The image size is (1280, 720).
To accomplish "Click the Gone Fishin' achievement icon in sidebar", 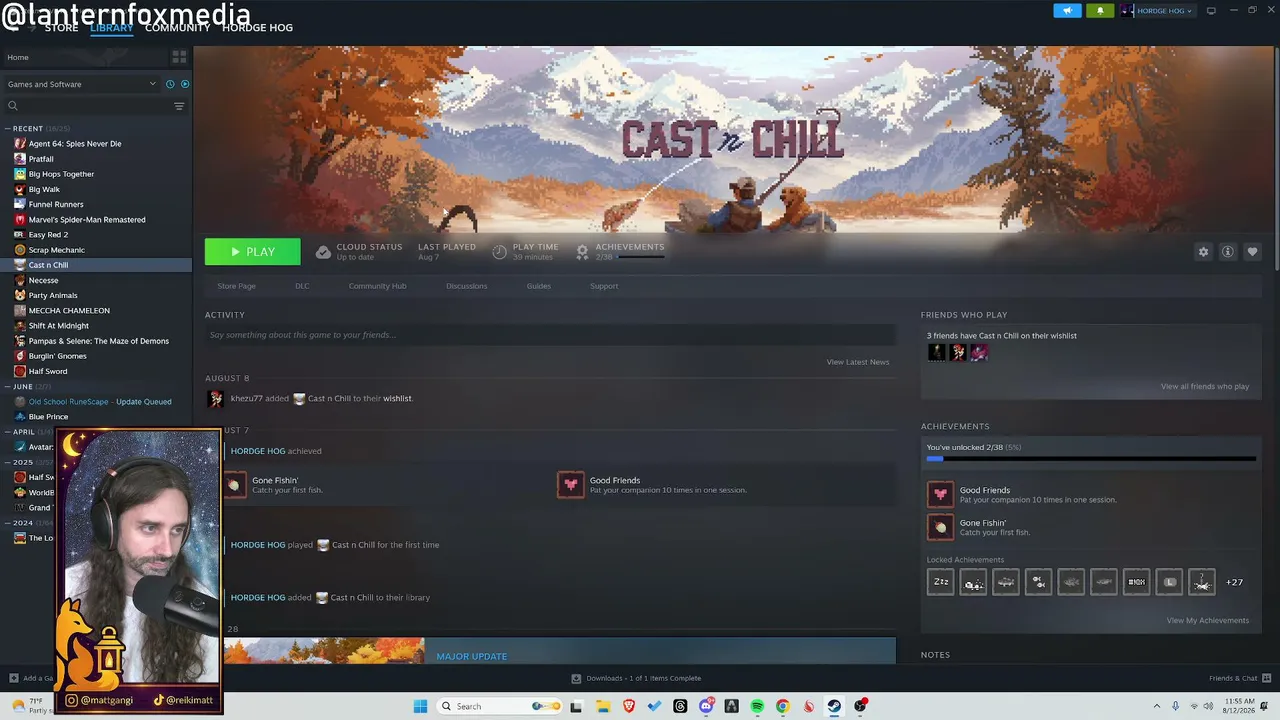I will click(x=940, y=527).
